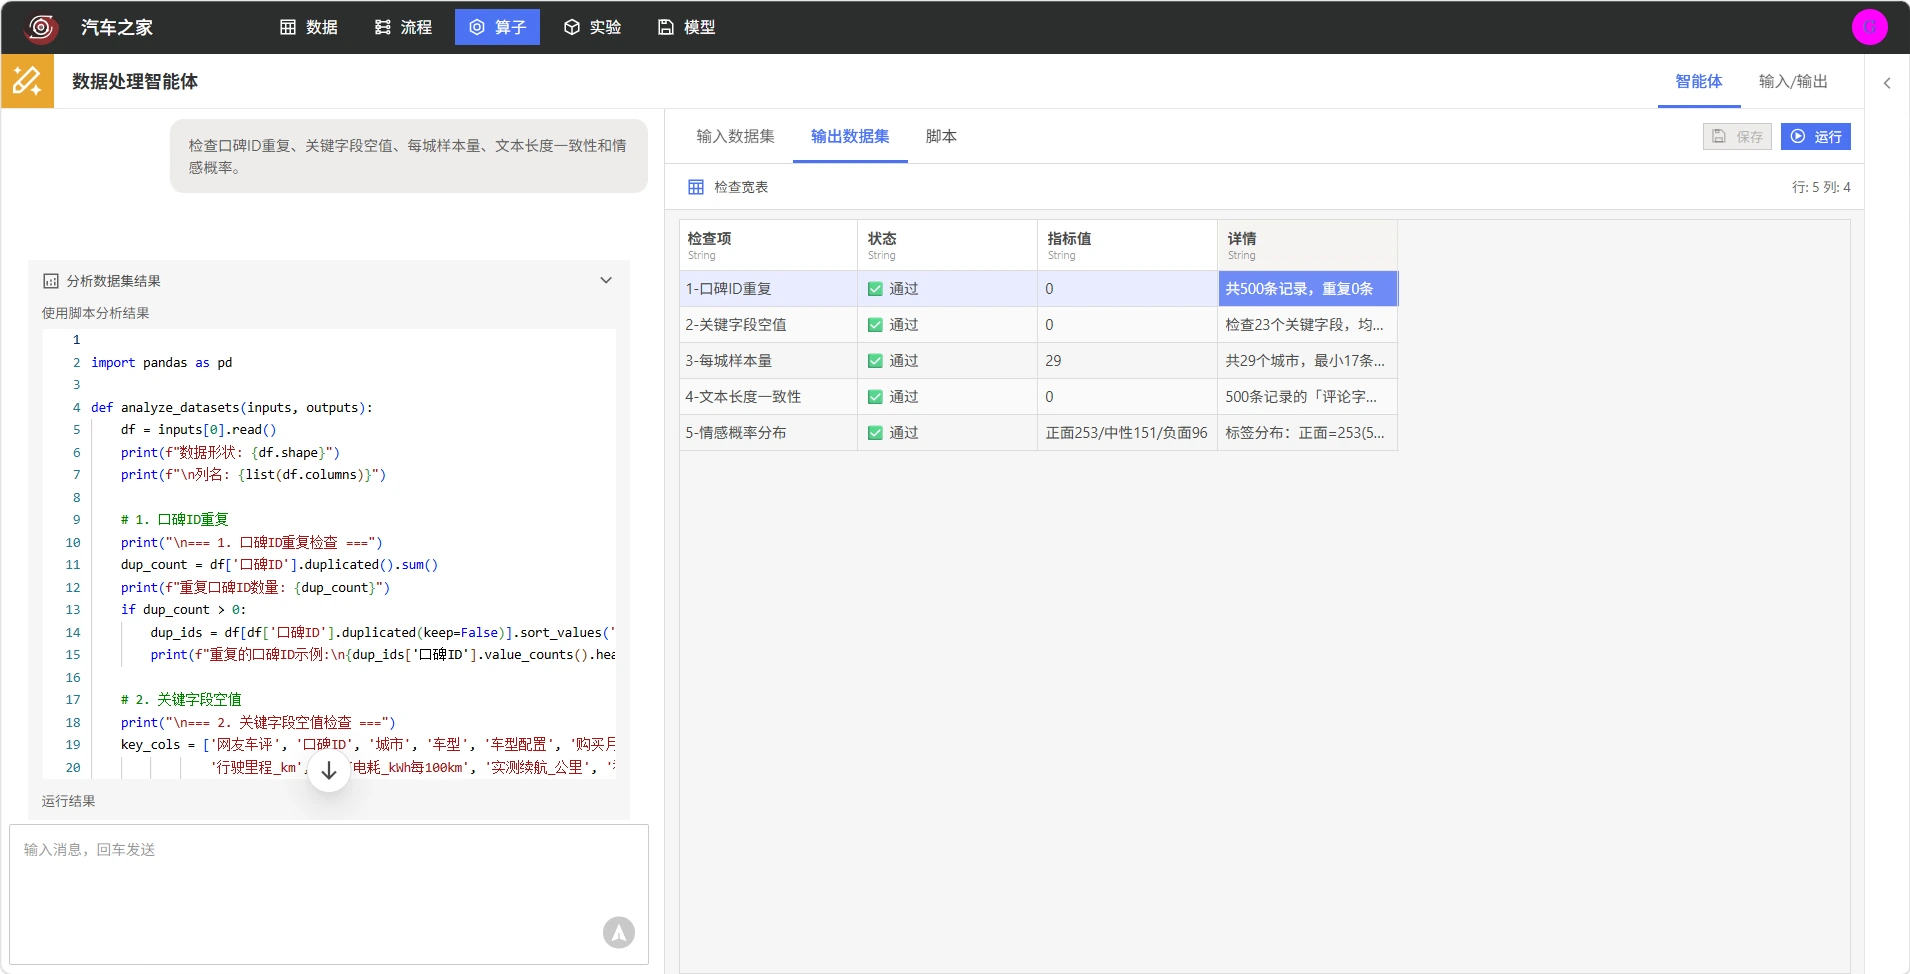Click the 通过 checkmark in 4-文本长度一致性 row
Image resolution: width=1910 pixels, height=974 pixels.
click(x=875, y=397)
